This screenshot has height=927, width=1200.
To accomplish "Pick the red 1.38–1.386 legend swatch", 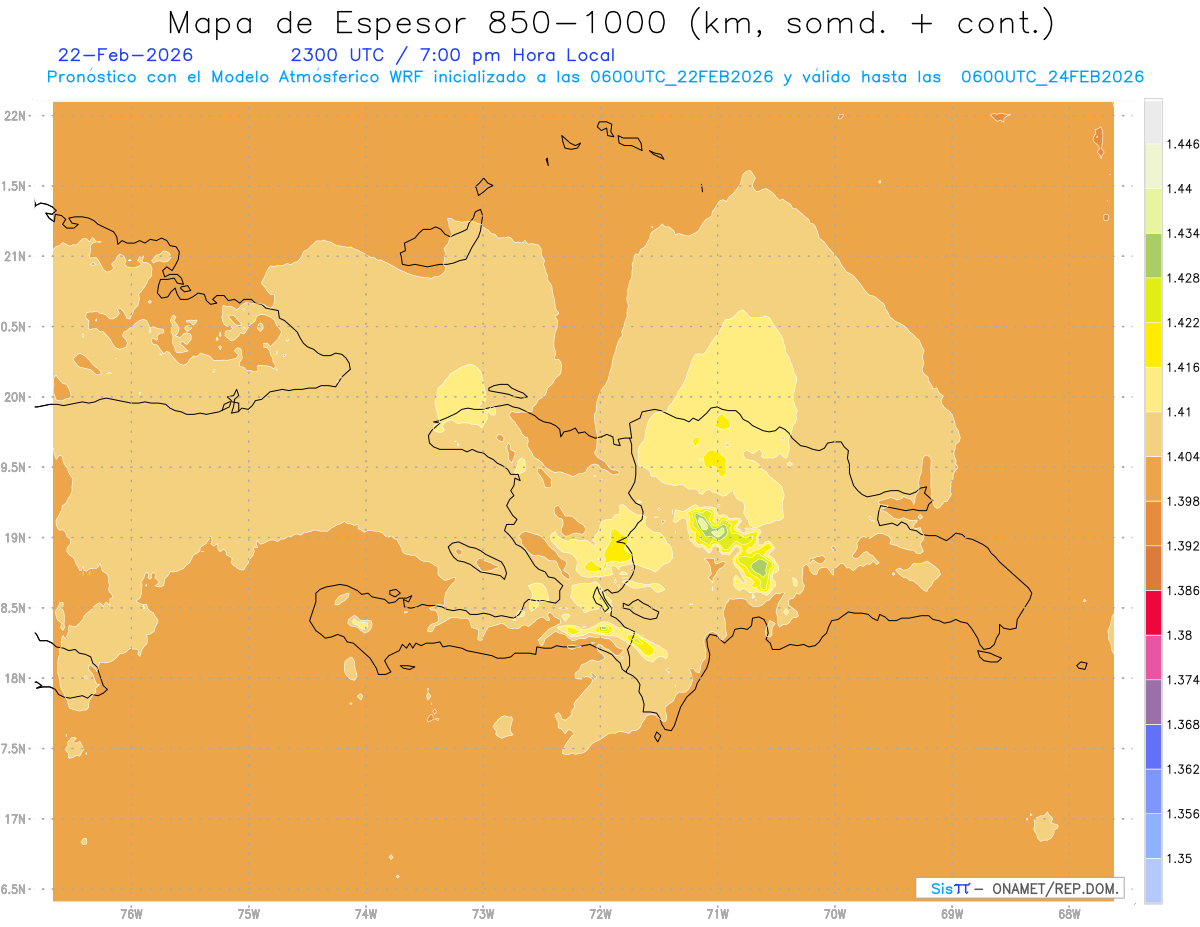I will (x=1153, y=613).
